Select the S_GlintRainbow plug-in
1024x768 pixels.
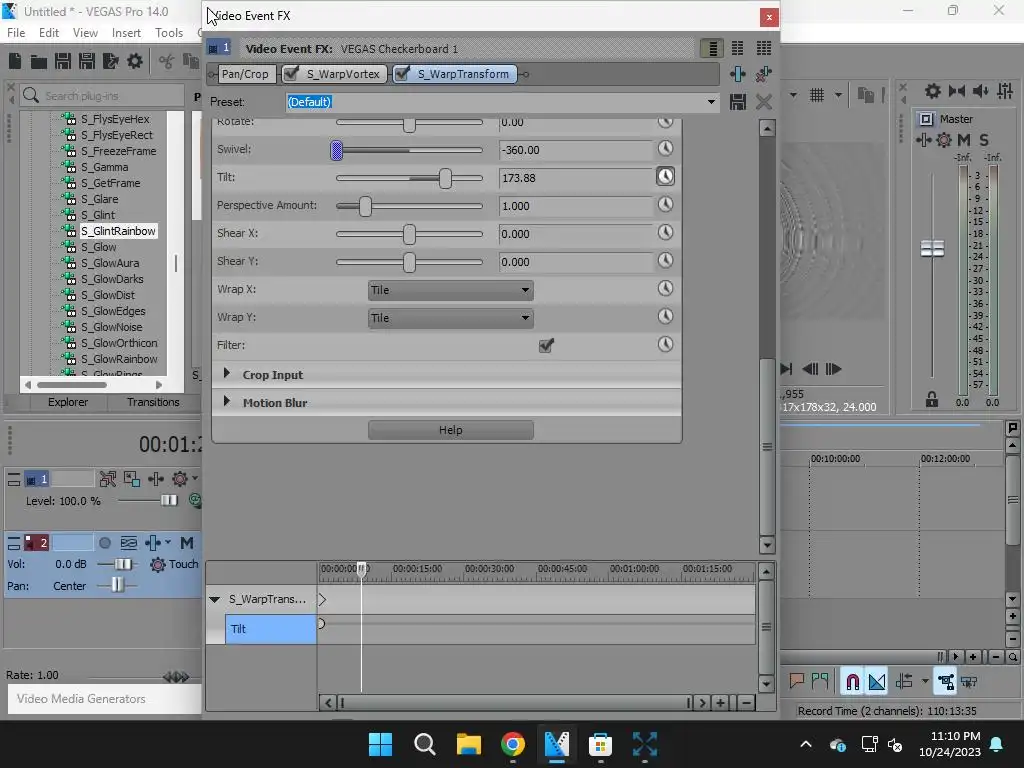118,231
